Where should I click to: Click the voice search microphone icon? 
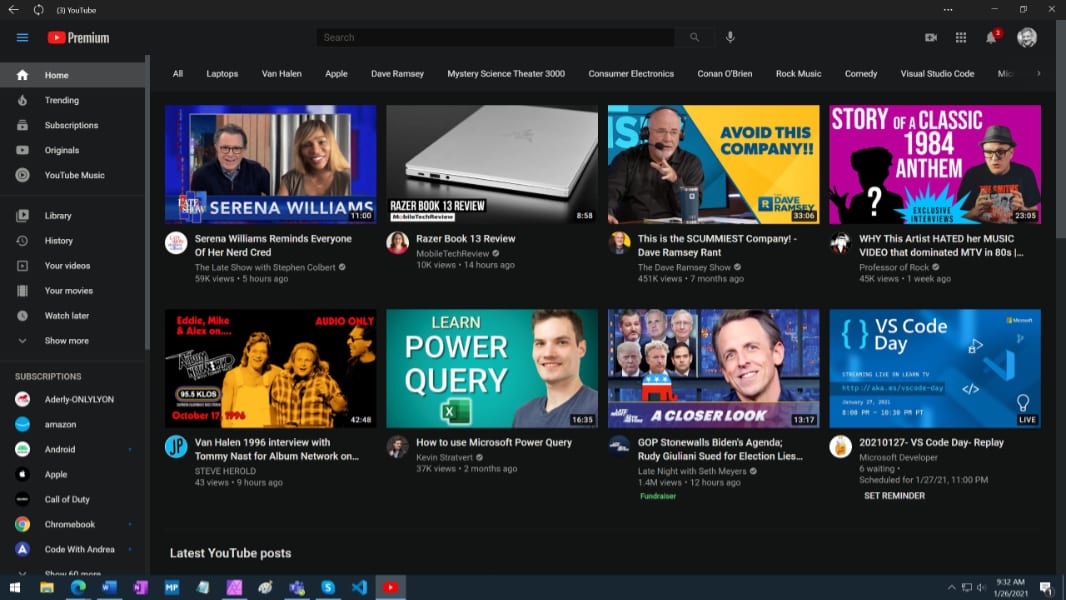(729, 37)
